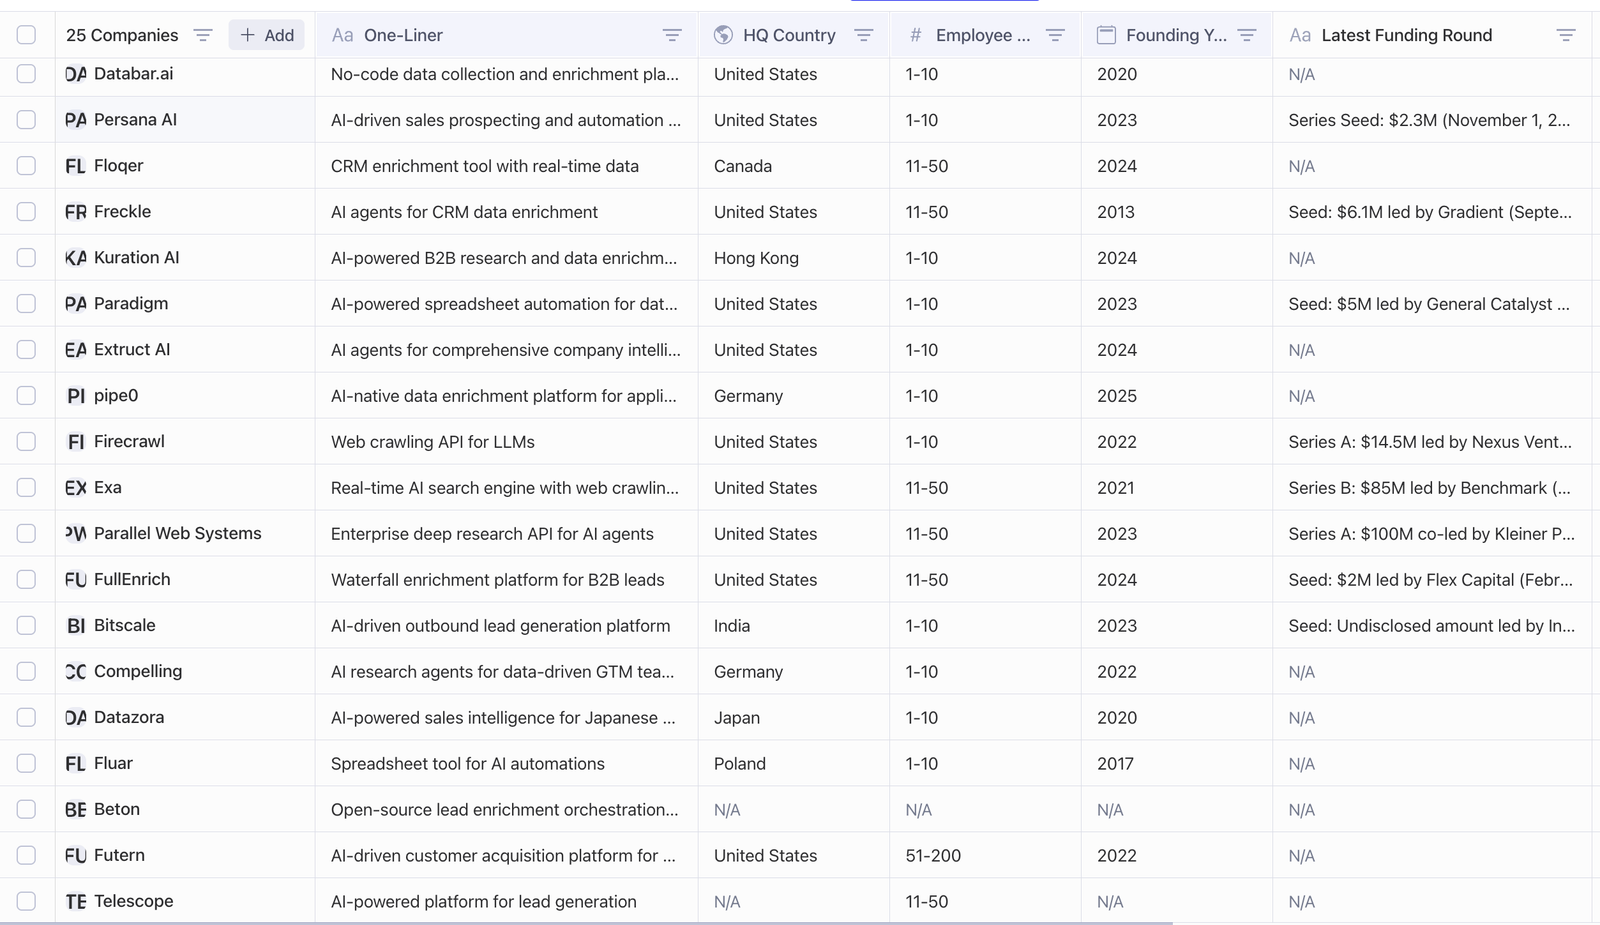The width and height of the screenshot is (1600, 925).
Task: Click Paradigm's Latest Funding Round cell
Action: (x=1428, y=304)
